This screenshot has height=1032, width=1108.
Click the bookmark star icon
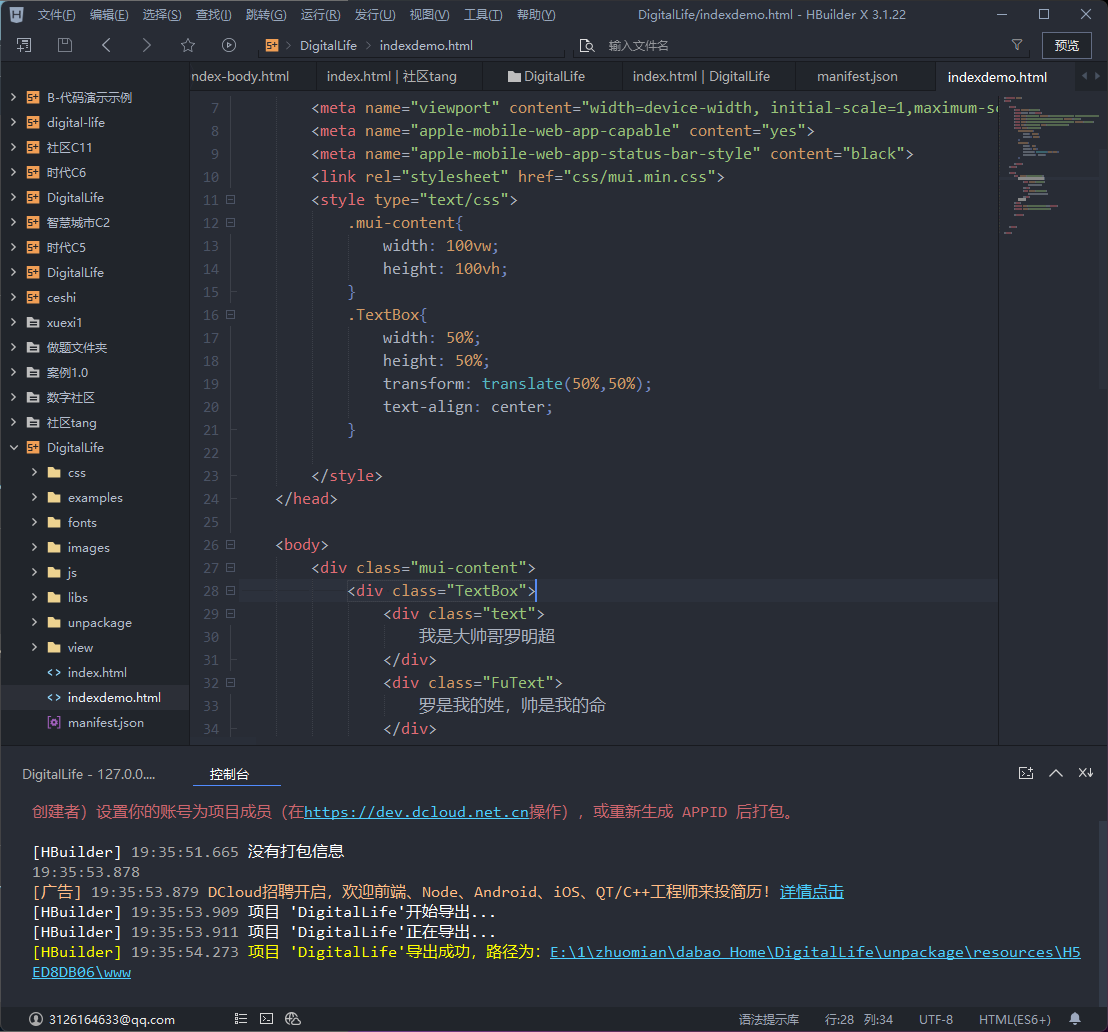188,45
